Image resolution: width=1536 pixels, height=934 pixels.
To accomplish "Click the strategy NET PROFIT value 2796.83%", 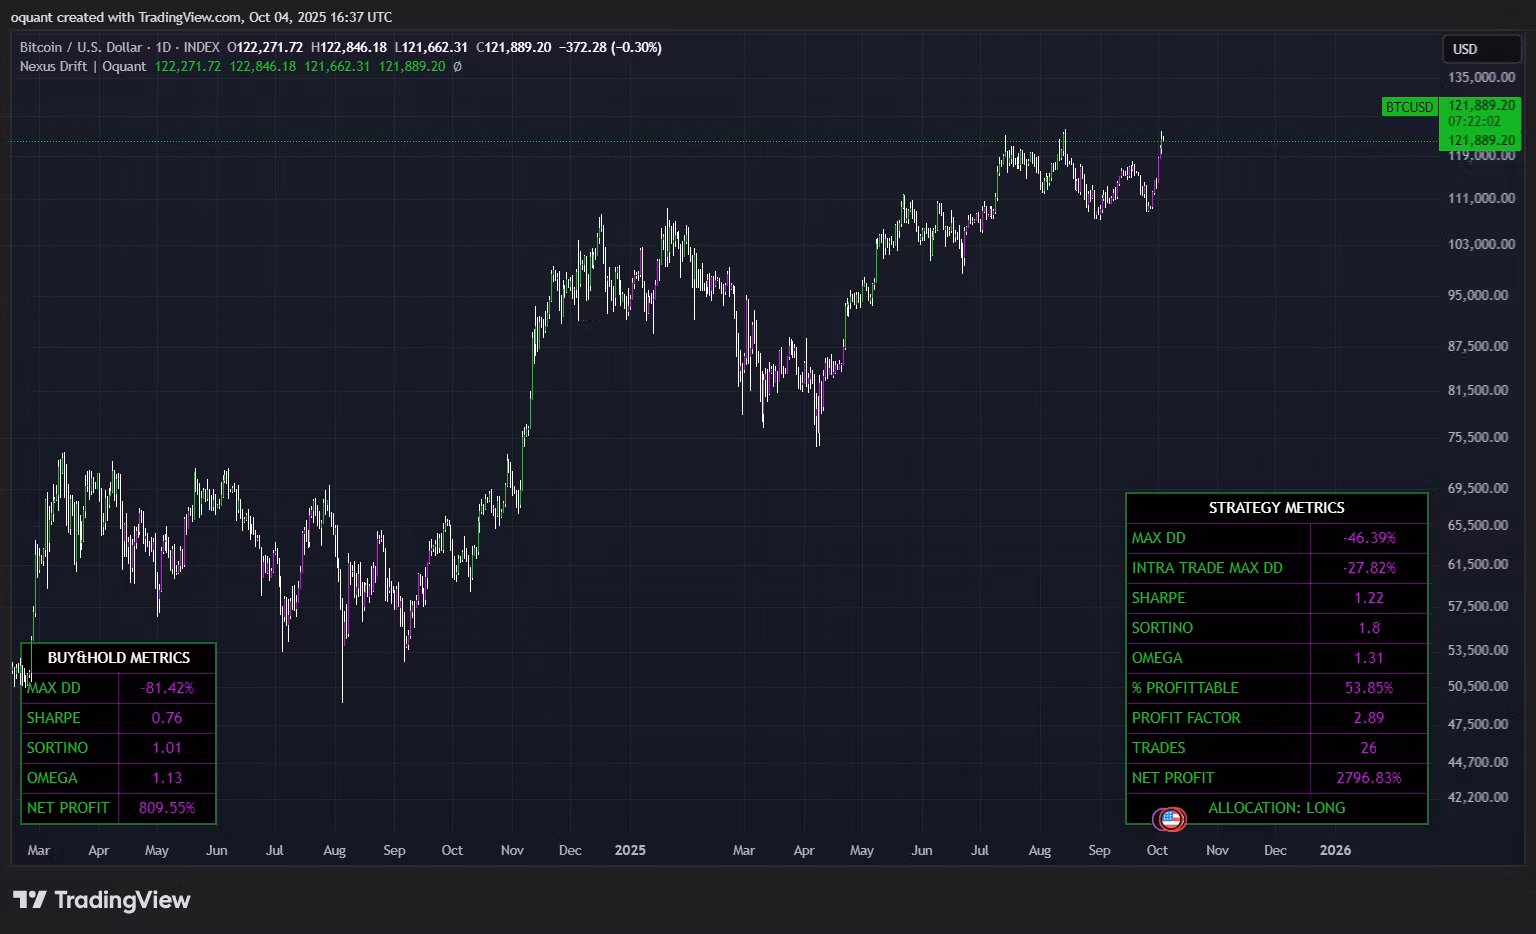I will [1368, 778].
